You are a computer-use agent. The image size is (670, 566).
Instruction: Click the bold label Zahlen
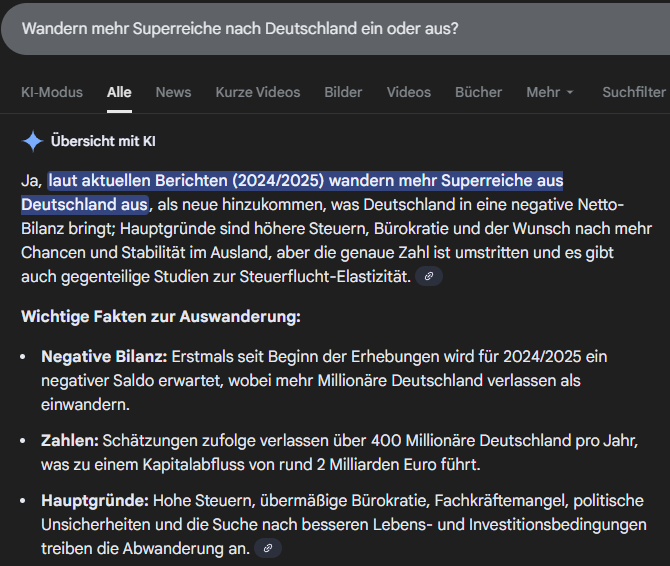70,440
